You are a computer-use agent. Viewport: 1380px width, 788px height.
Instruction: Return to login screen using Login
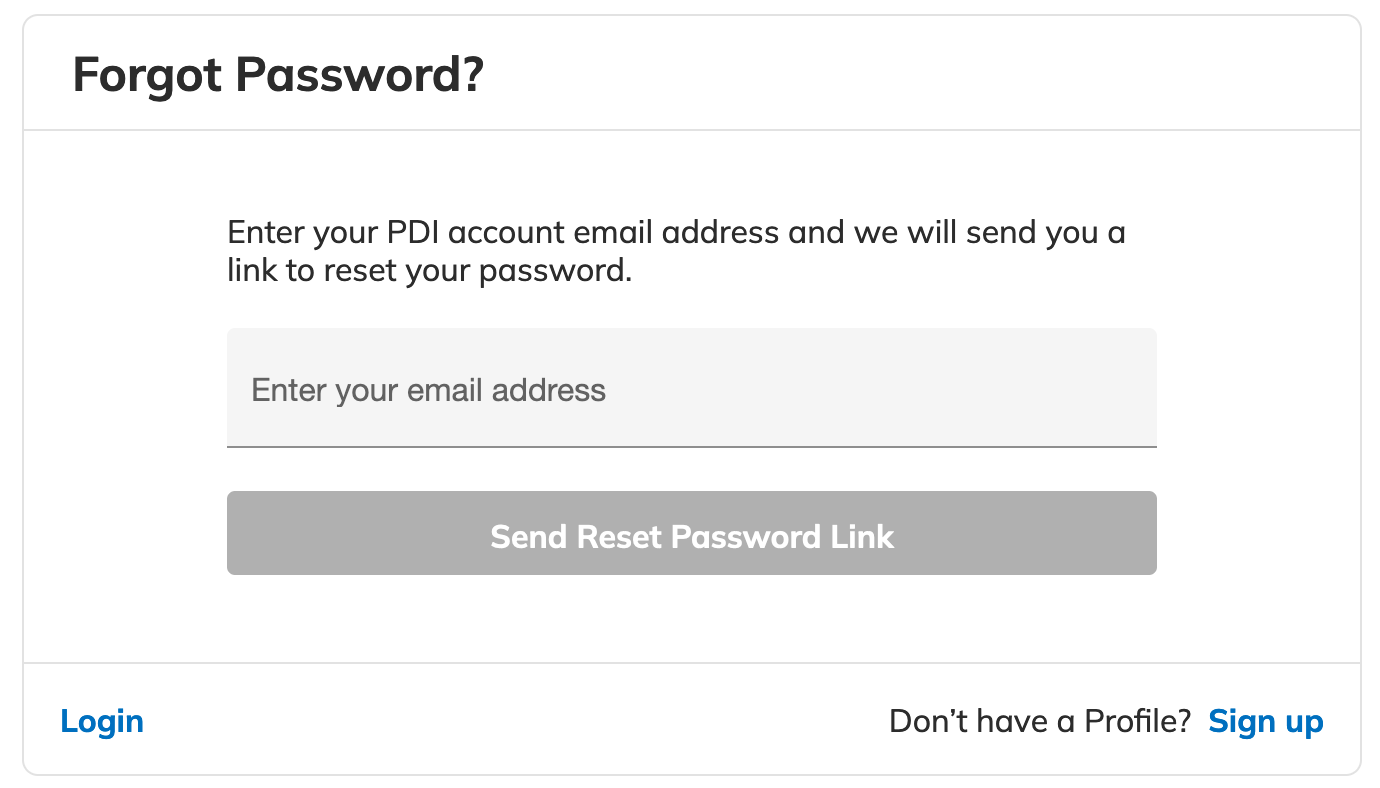pos(101,720)
